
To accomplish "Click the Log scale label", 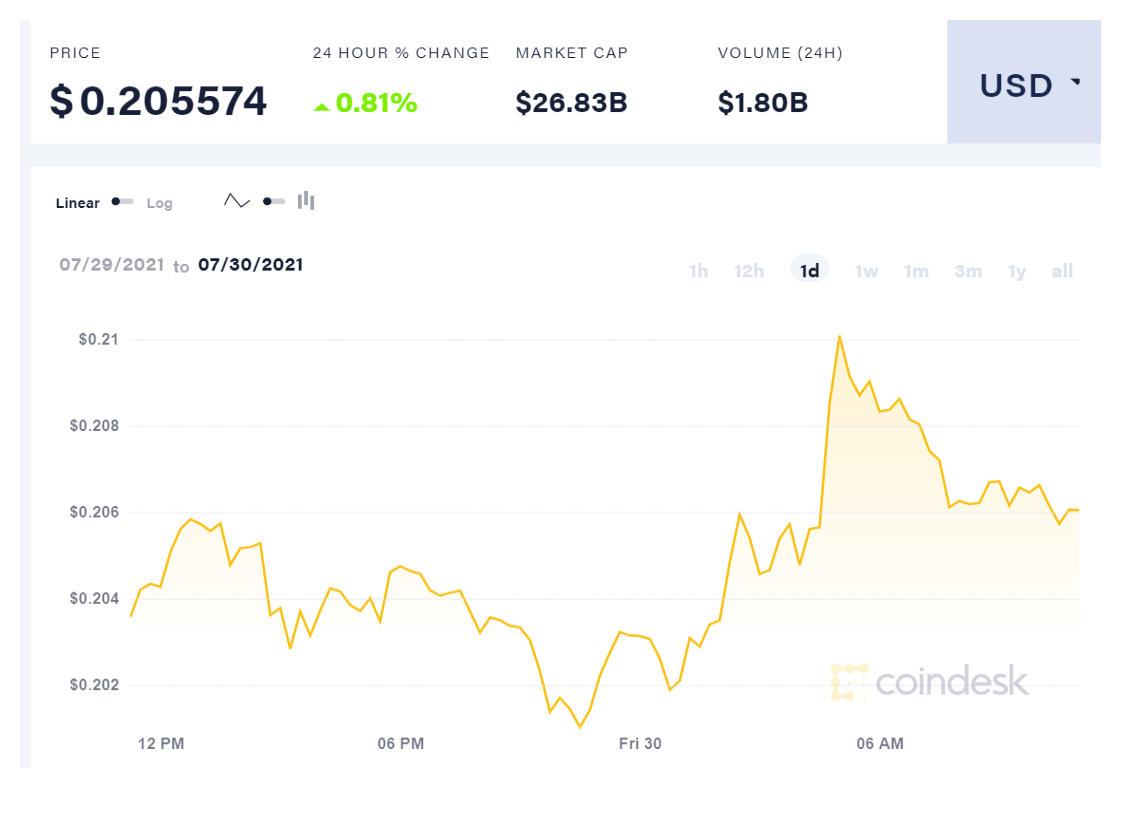I will coord(160,203).
